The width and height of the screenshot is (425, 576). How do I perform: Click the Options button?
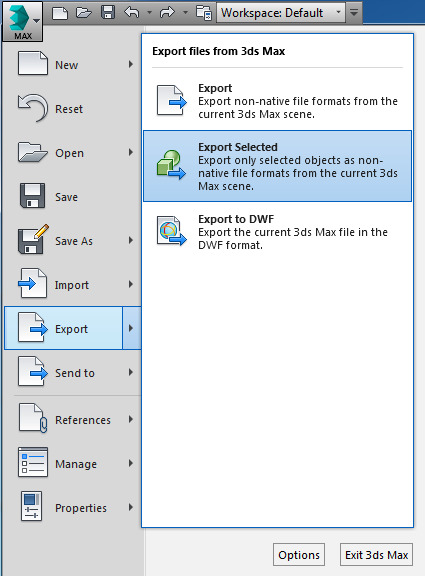pyautogui.click(x=299, y=555)
